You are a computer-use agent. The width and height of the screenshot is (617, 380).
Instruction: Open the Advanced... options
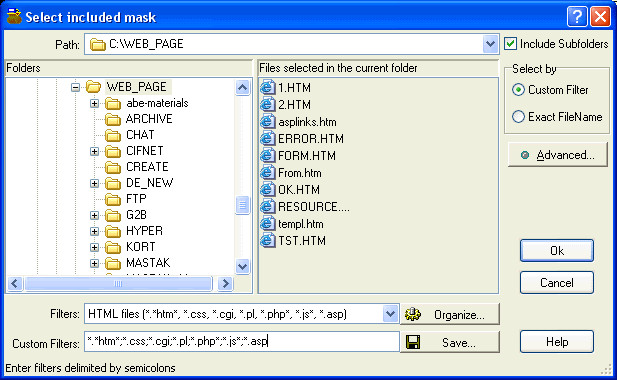click(x=558, y=155)
